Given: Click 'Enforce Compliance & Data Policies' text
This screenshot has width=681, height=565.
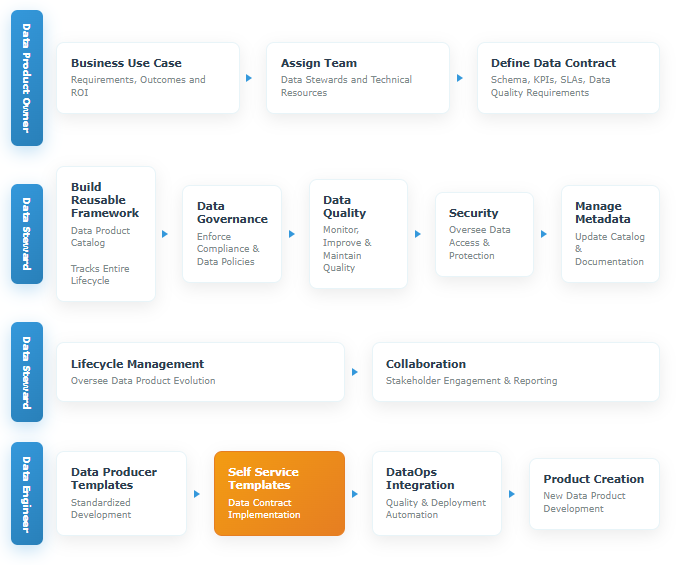Looking at the screenshot, I should 228,249.
